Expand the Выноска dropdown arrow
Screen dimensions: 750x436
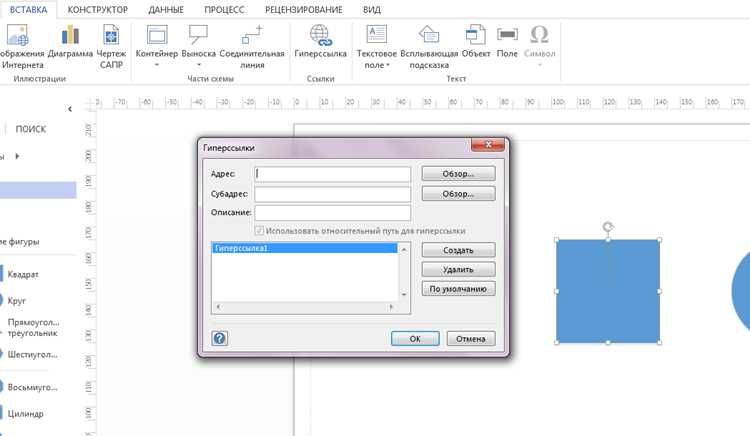tap(199, 65)
